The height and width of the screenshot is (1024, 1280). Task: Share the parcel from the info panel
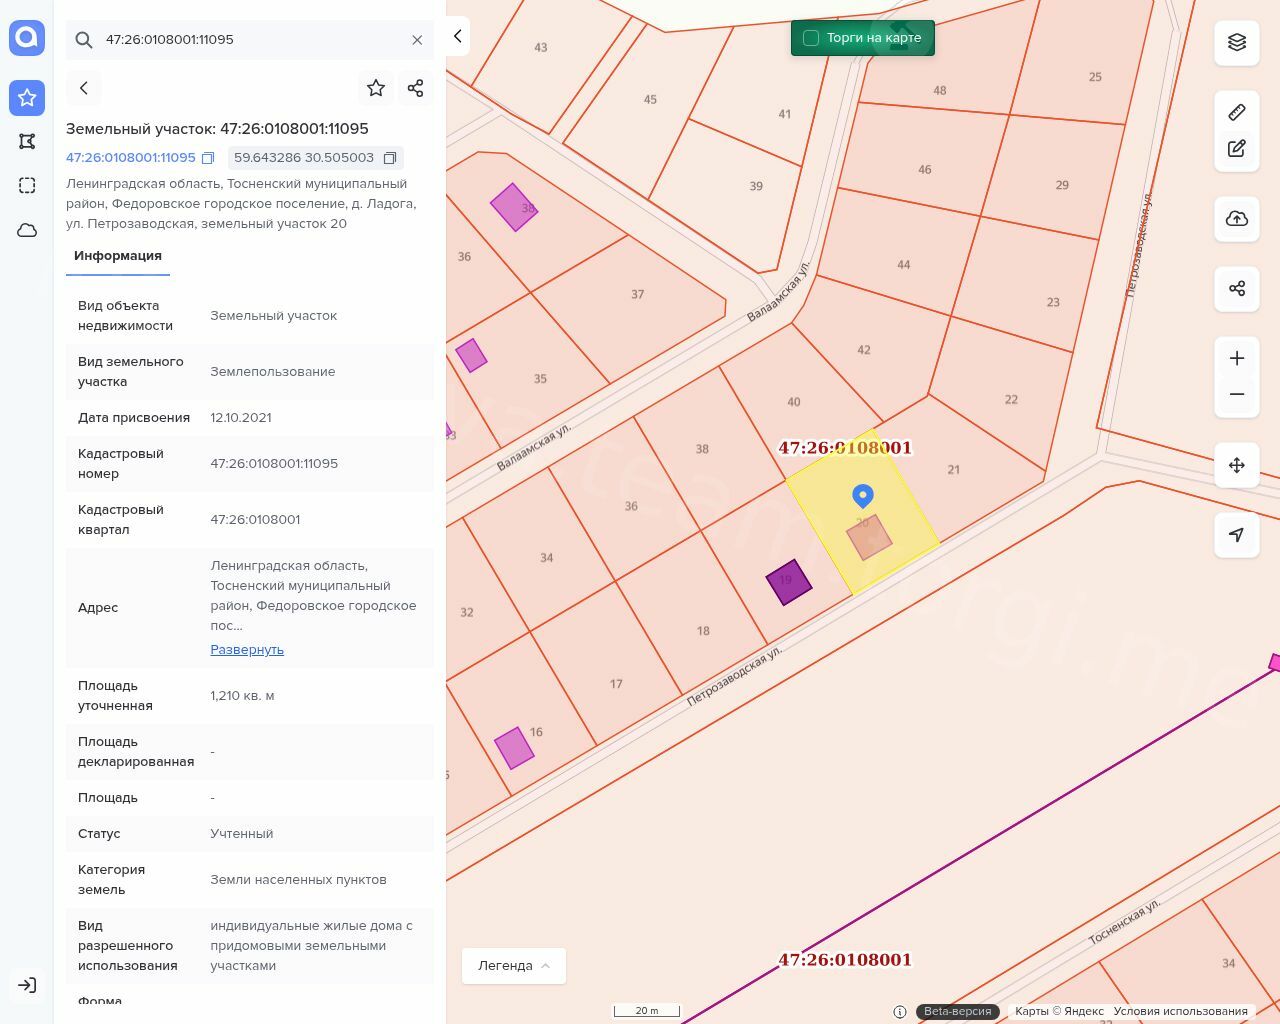(x=416, y=88)
